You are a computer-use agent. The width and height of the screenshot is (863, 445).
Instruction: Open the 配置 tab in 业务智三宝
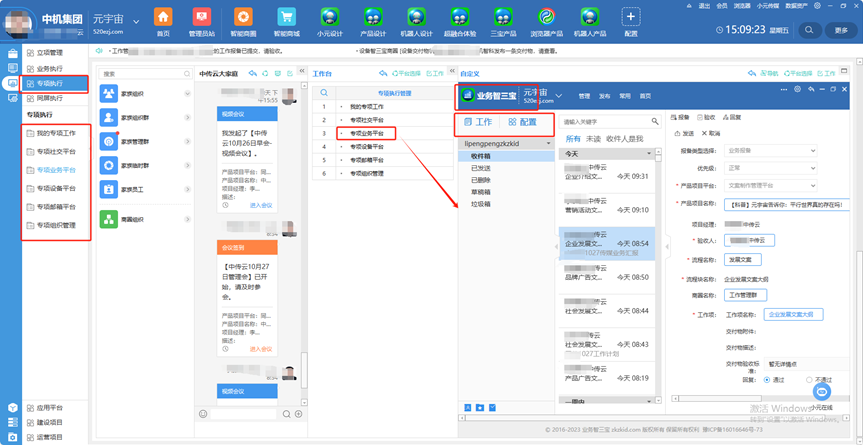[522, 122]
